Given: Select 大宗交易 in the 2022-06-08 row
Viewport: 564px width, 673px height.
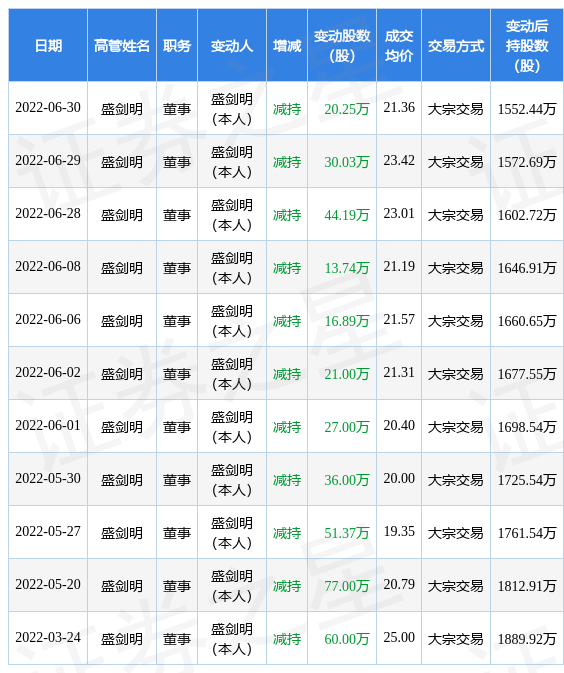Looking at the screenshot, I should click(456, 268).
